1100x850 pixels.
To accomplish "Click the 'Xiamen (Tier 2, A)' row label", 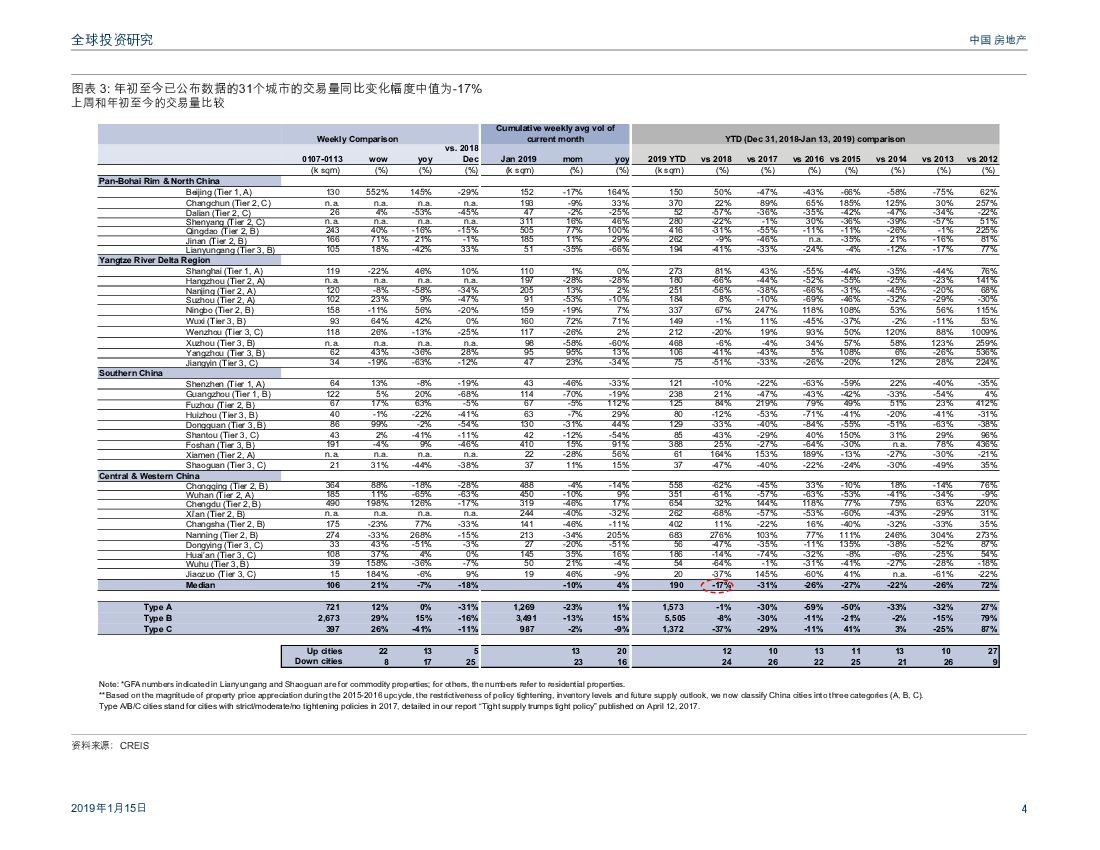I will coord(220,455).
